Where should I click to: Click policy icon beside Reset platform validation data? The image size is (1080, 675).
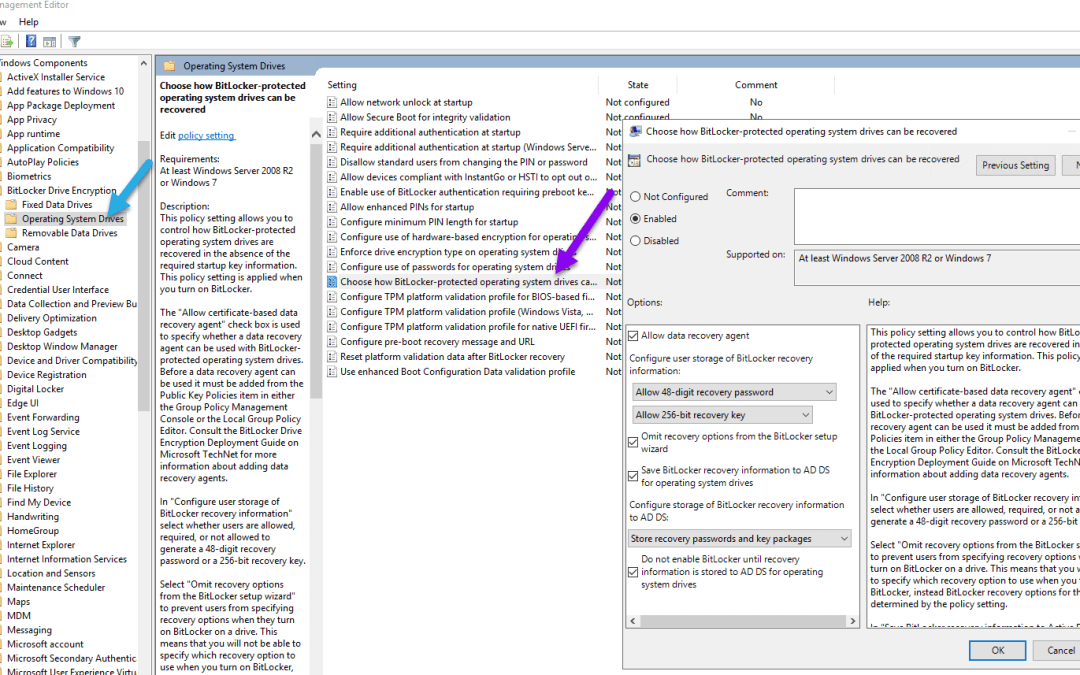coord(332,357)
